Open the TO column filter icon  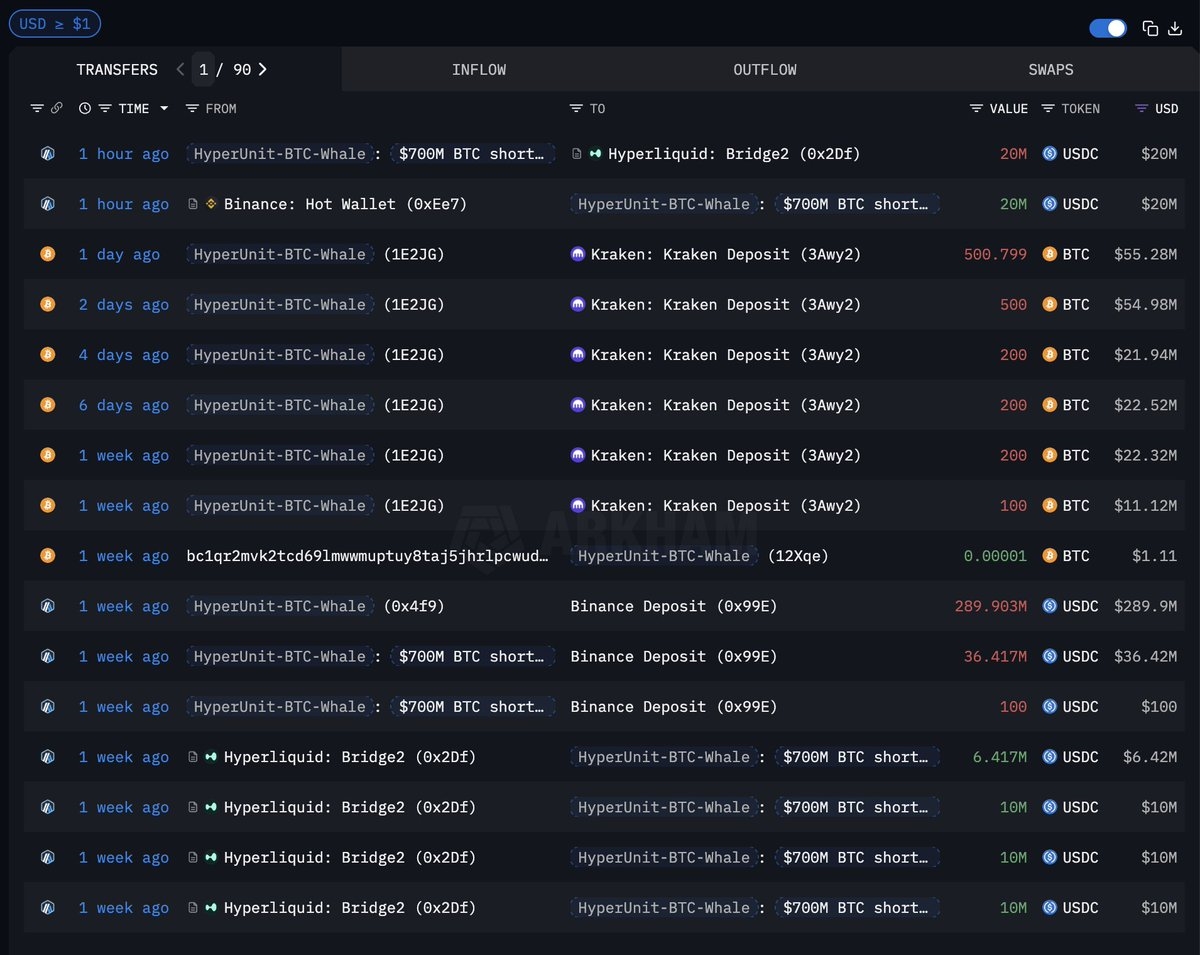576,108
